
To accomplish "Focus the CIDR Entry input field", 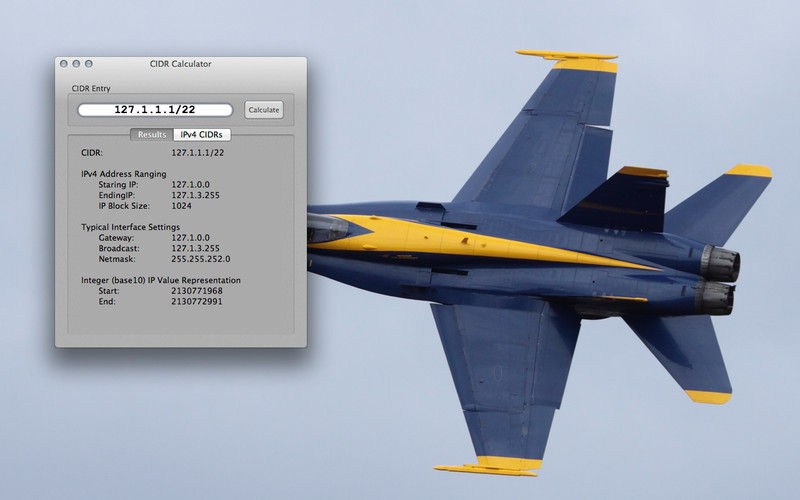I will coord(155,110).
